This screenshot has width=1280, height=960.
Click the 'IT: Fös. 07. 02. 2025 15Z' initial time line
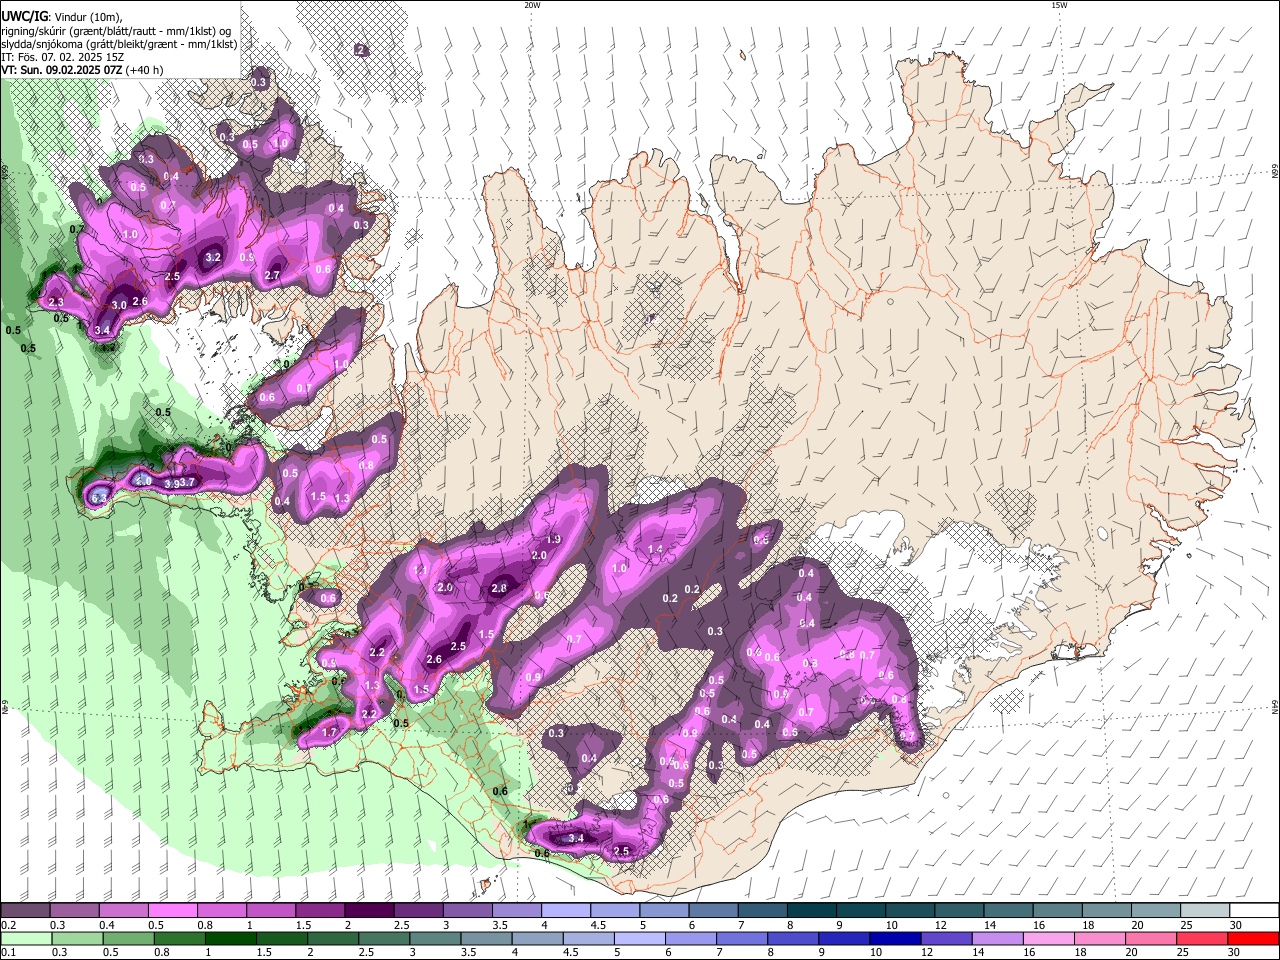pos(63,57)
